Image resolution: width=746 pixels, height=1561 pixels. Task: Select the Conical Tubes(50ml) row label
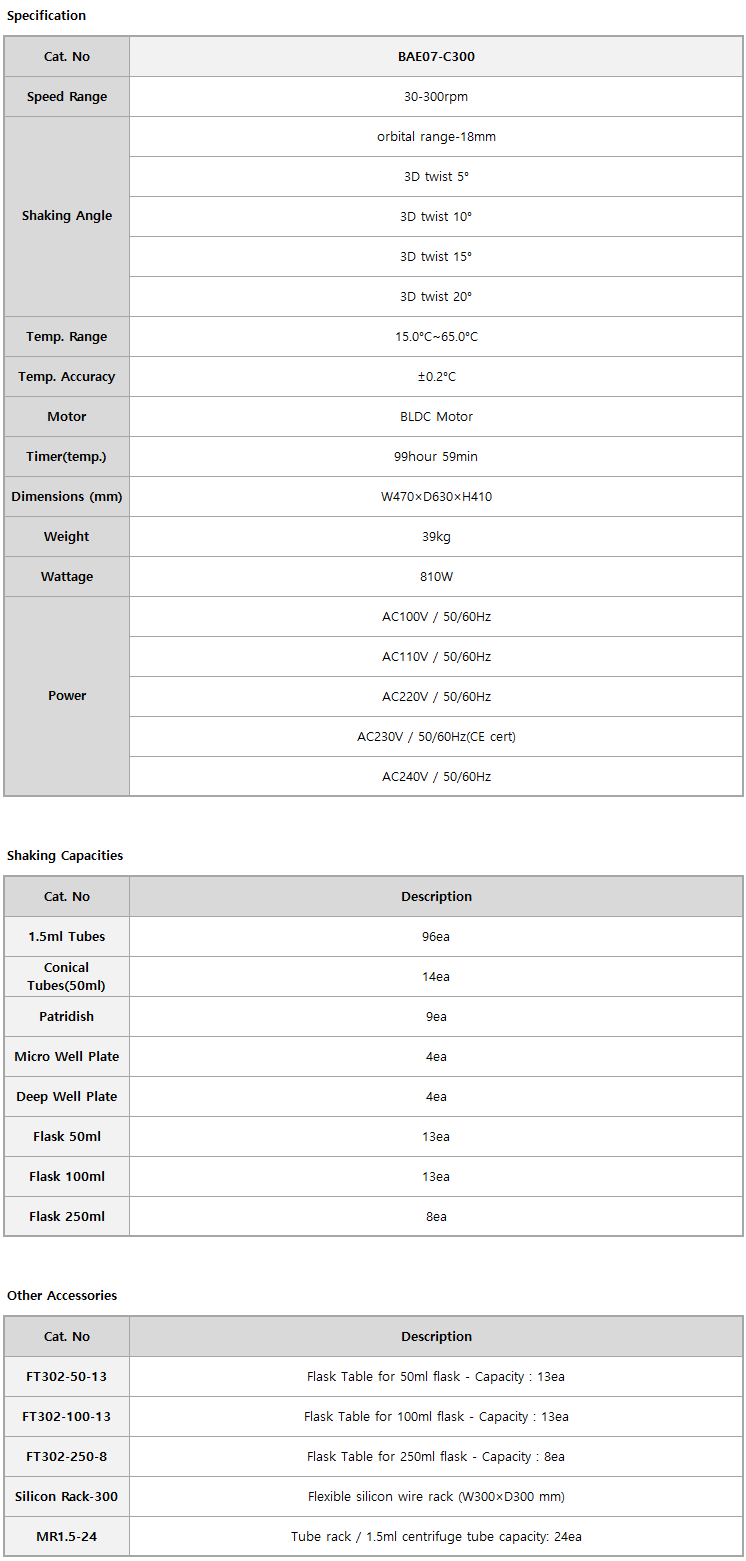coord(67,977)
